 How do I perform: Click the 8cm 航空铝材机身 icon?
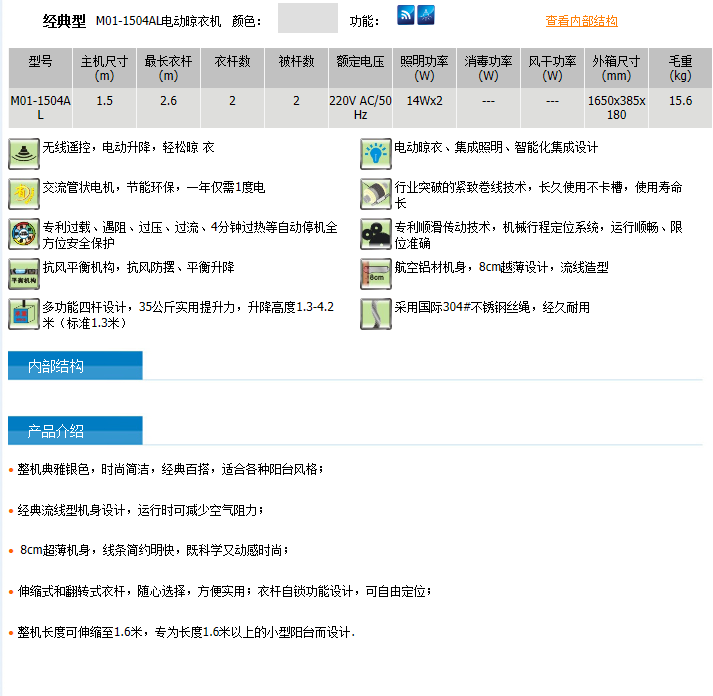click(376, 274)
